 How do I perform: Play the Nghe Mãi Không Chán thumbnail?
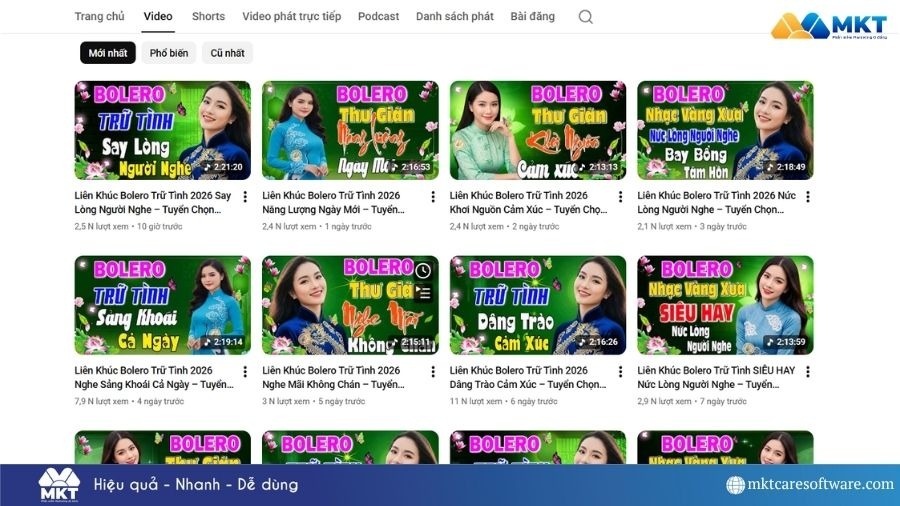coord(350,305)
